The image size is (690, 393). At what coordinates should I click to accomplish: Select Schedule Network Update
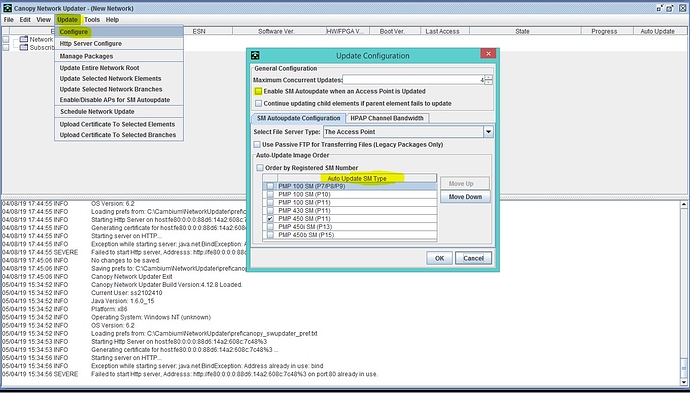119,112
